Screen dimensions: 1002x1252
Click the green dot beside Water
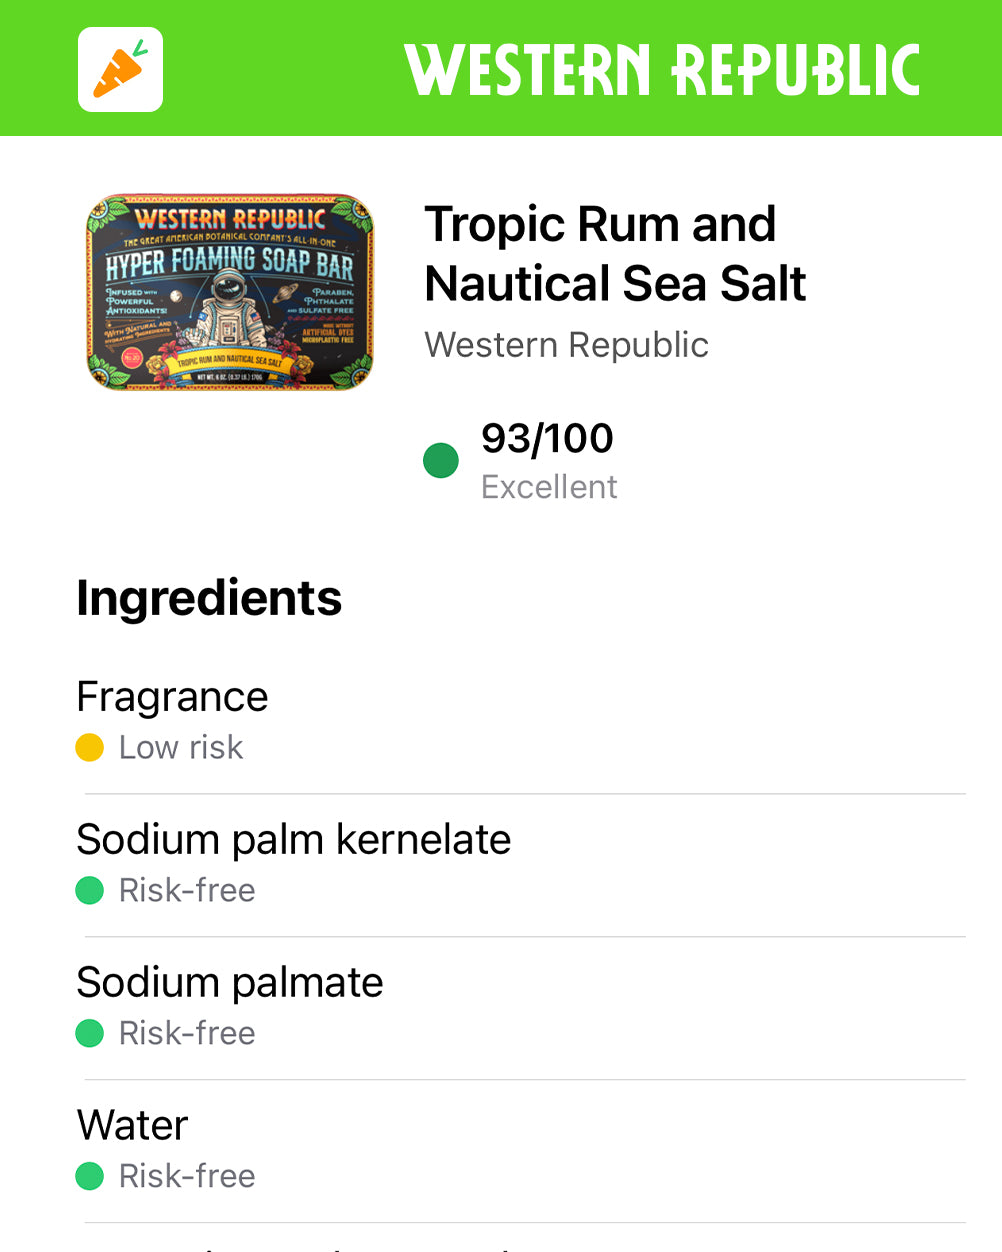tap(90, 1176)
